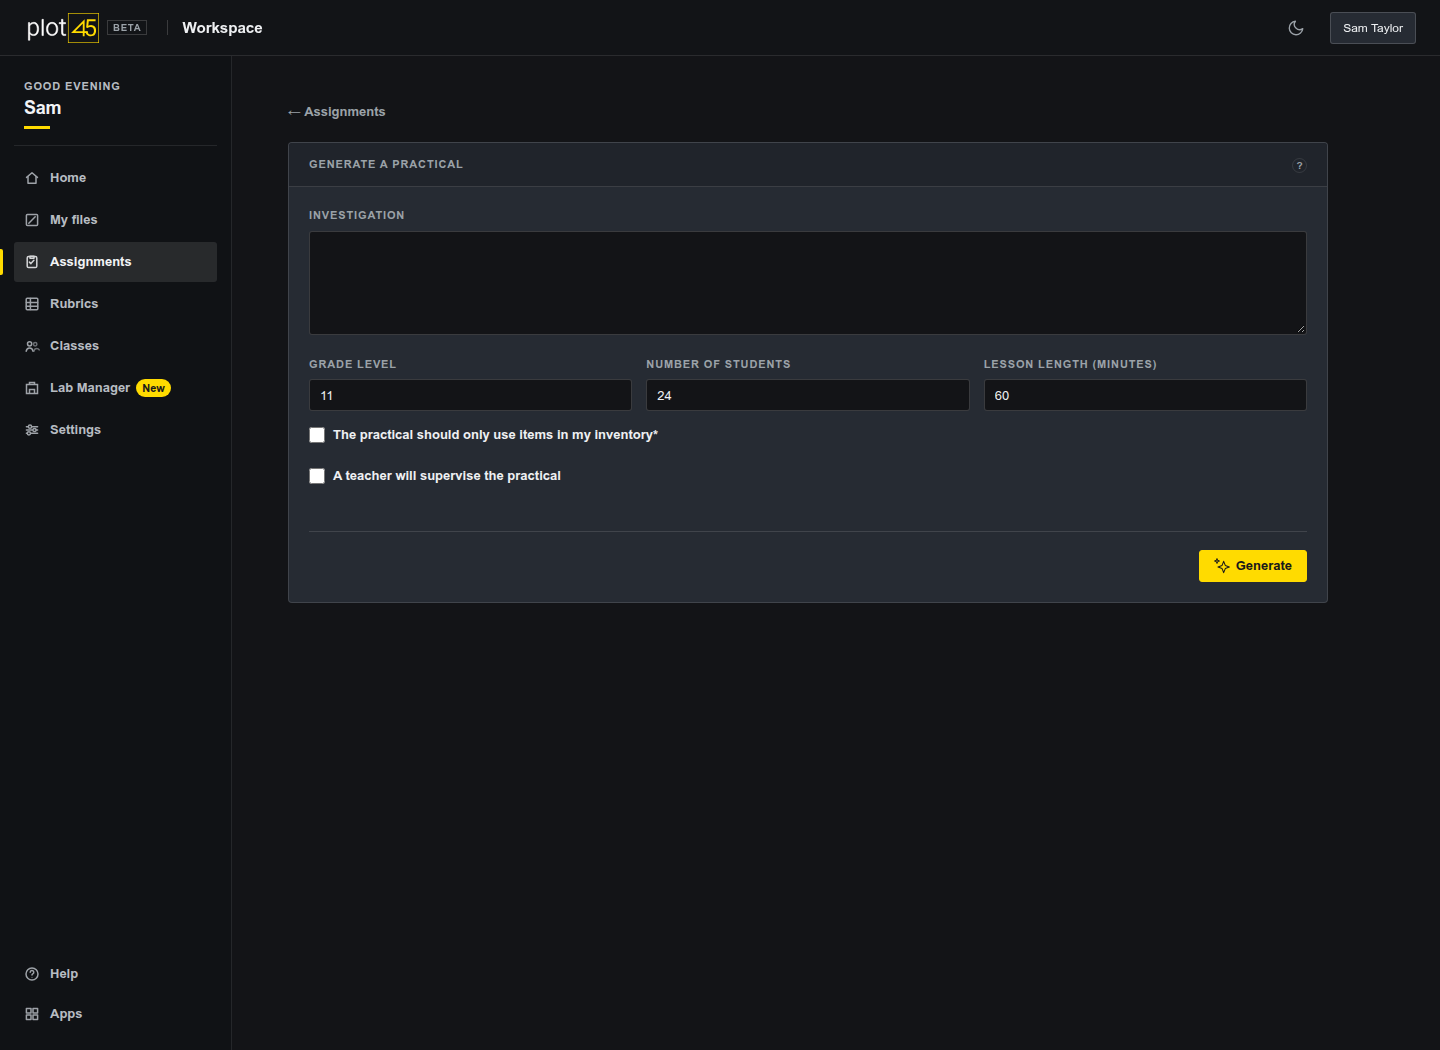Click the Help label in sidebar
This screenshot has width=1440, height=1050.
point(64,974)
